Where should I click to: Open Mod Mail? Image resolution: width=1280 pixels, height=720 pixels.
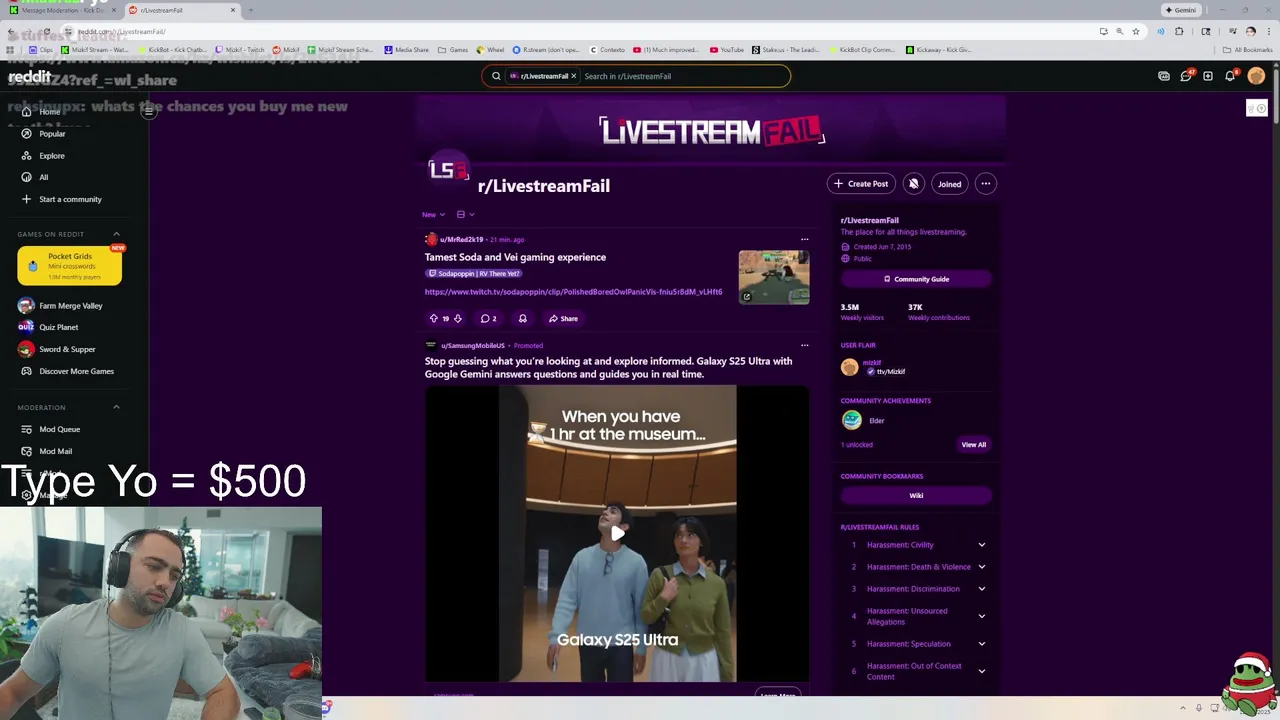pos(55,451)
